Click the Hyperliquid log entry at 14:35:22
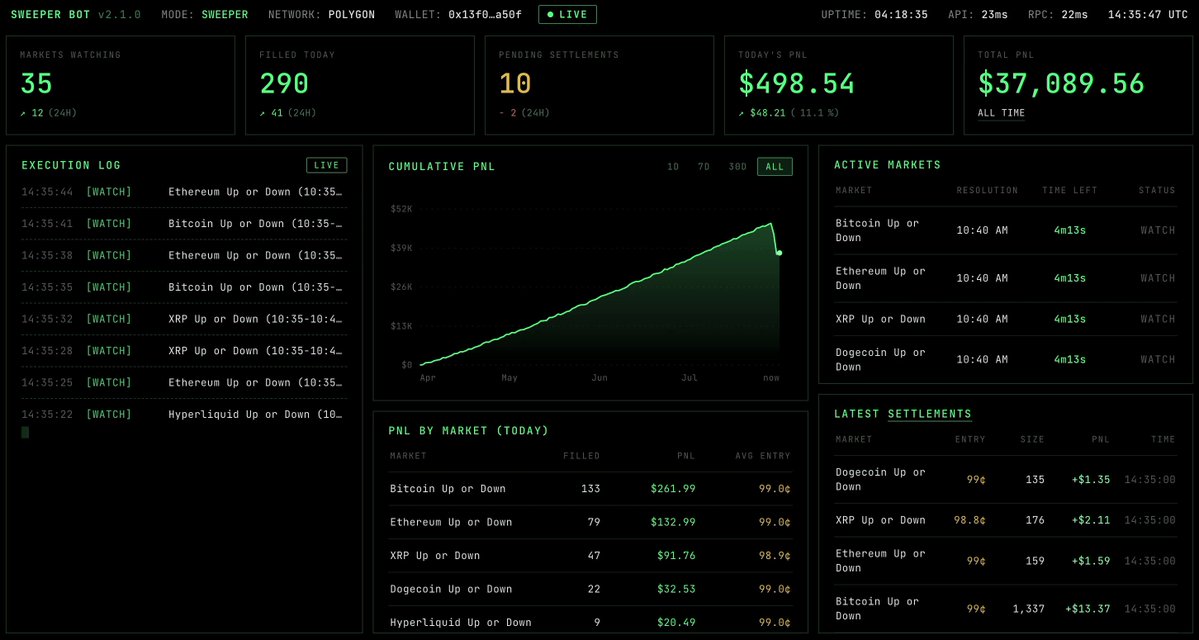This screenshot has height=640, width=1199. pos(184,414)
